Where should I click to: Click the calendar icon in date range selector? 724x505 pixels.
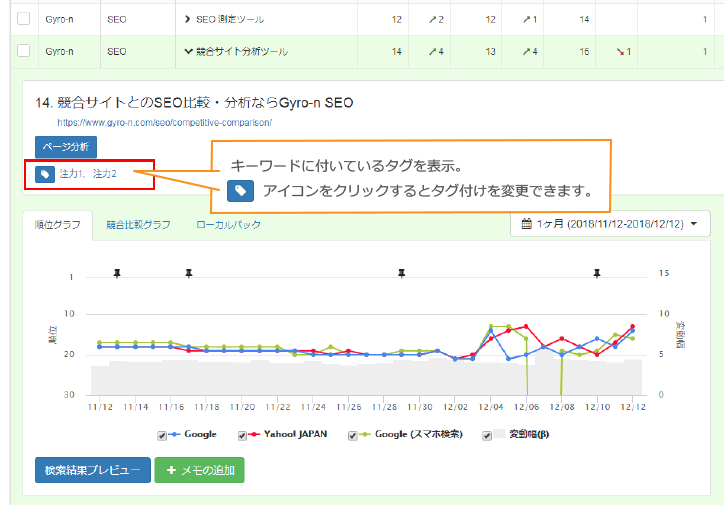[526, 224]
